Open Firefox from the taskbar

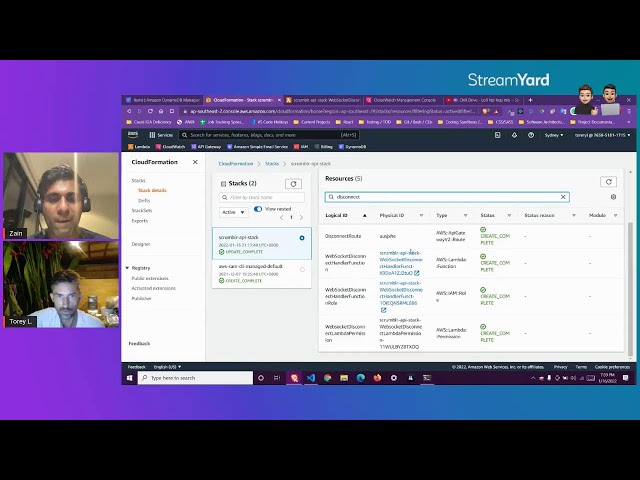377,378
